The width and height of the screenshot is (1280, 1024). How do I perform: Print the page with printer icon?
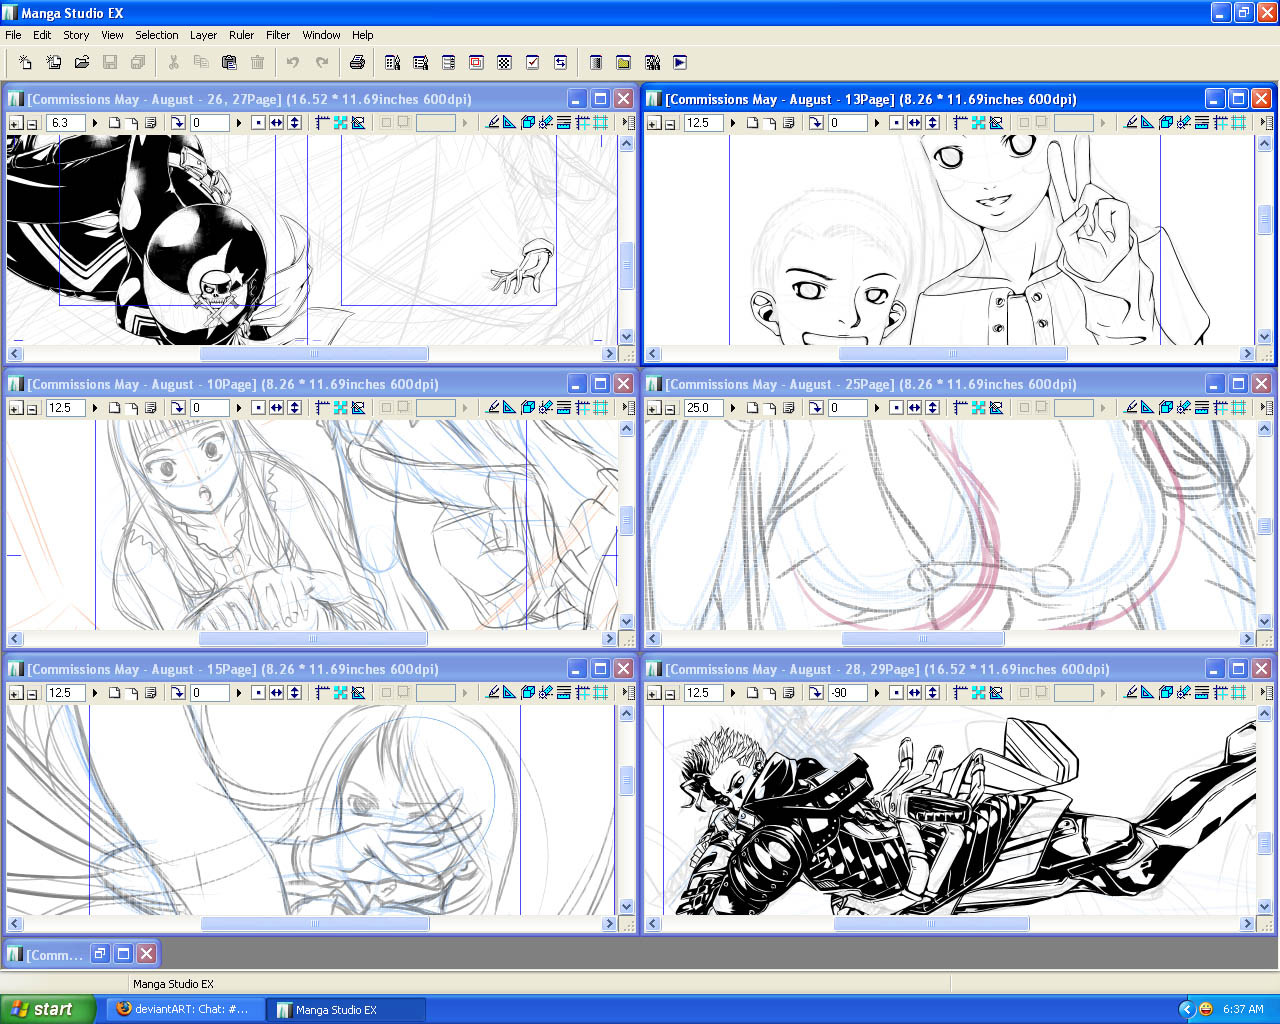coord(357,62)
